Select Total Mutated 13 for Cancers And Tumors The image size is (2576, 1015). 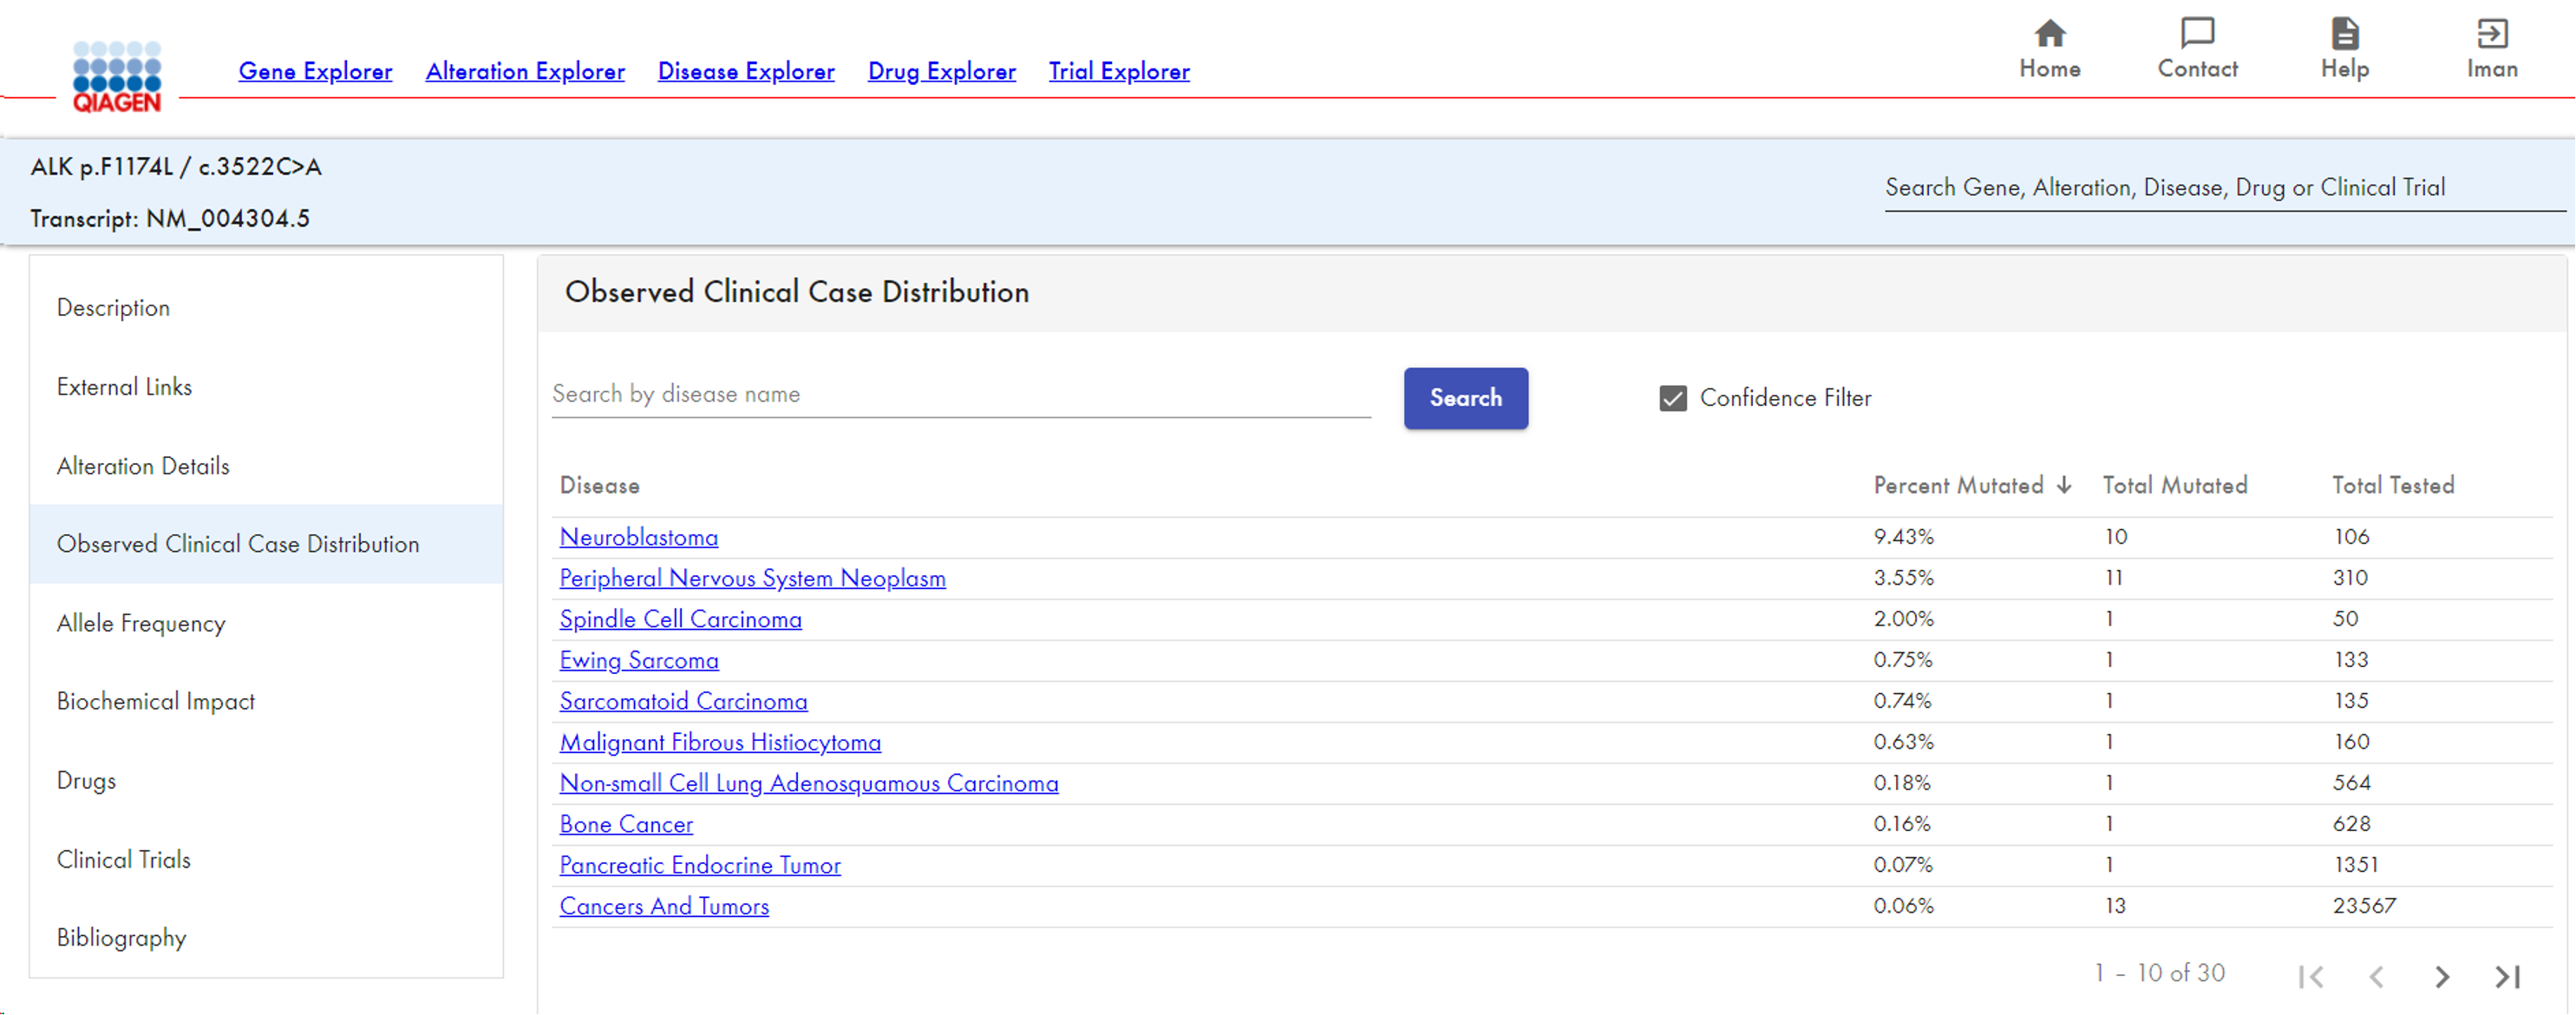point(2115,906)
